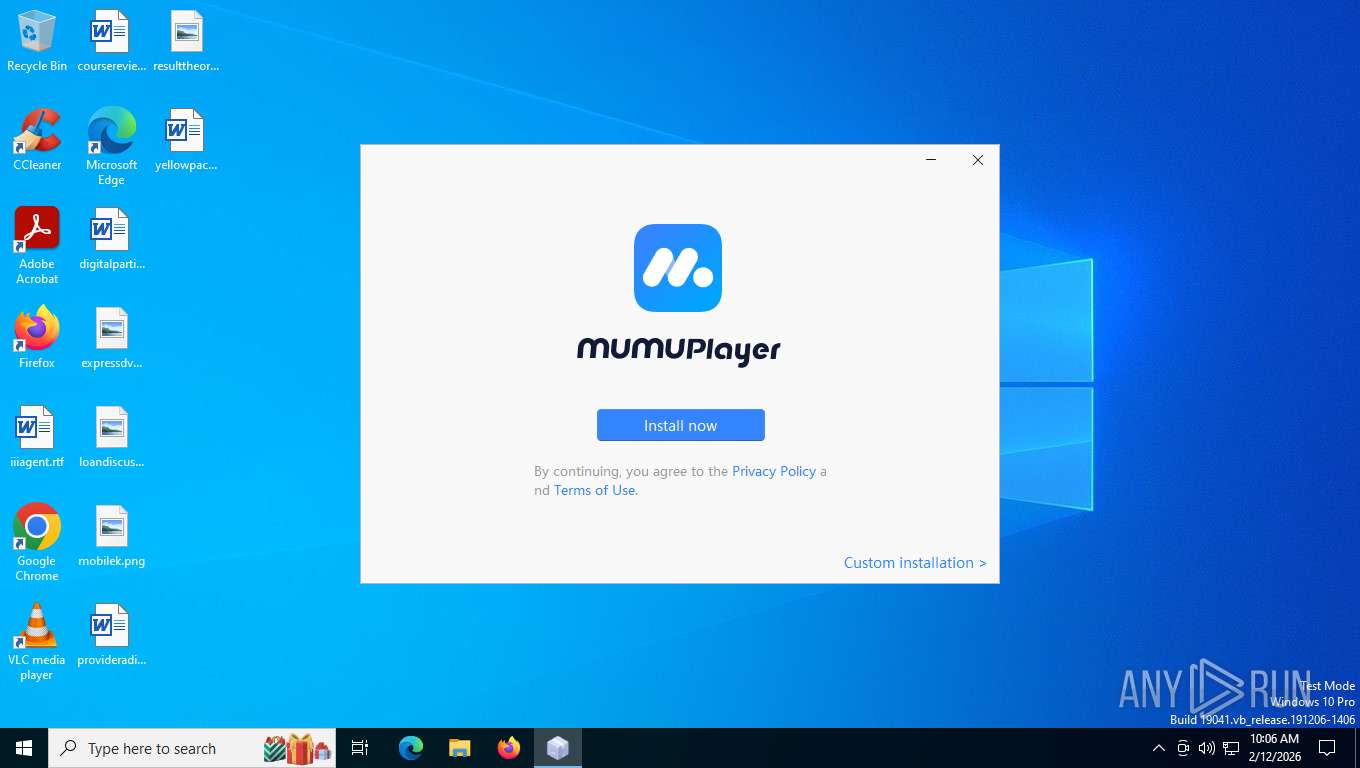Launch Firefox from the taskbar
The width and height of the screenshot is (1360, 768).
click(509, 748)
